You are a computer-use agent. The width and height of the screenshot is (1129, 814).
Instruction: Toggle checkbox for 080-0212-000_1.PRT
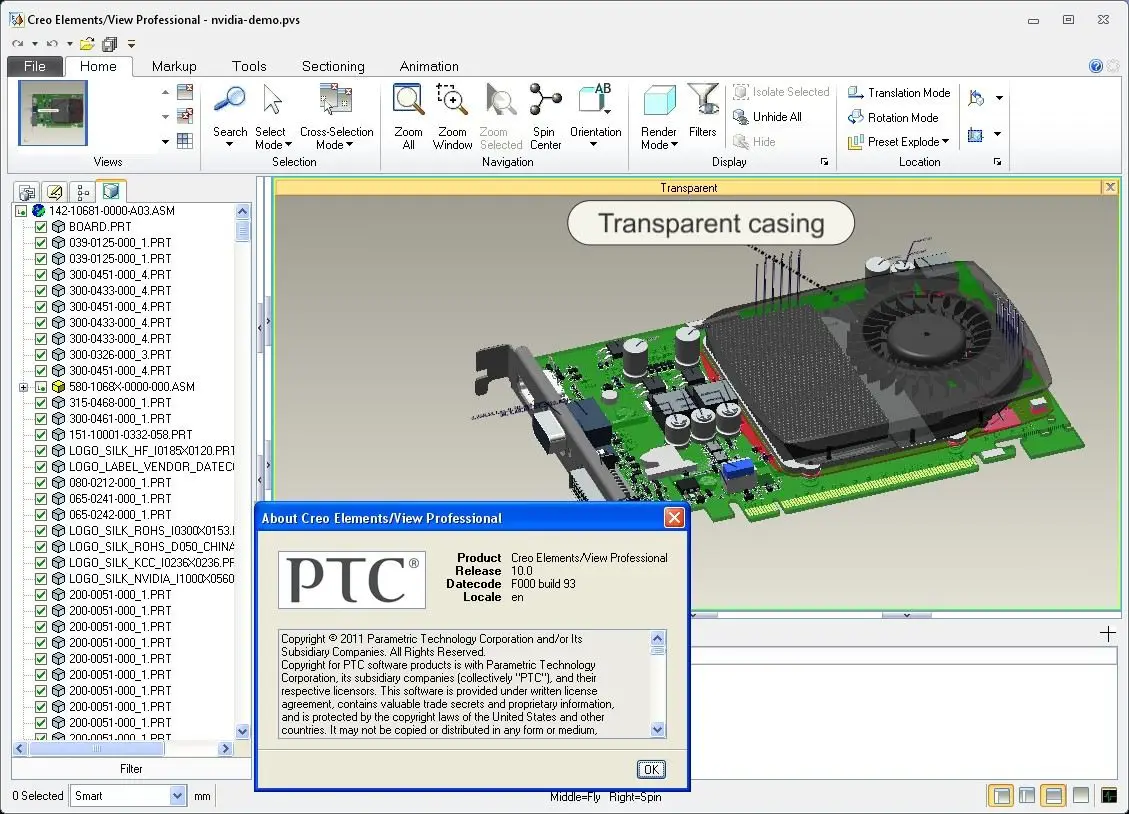tap(41, 483)
